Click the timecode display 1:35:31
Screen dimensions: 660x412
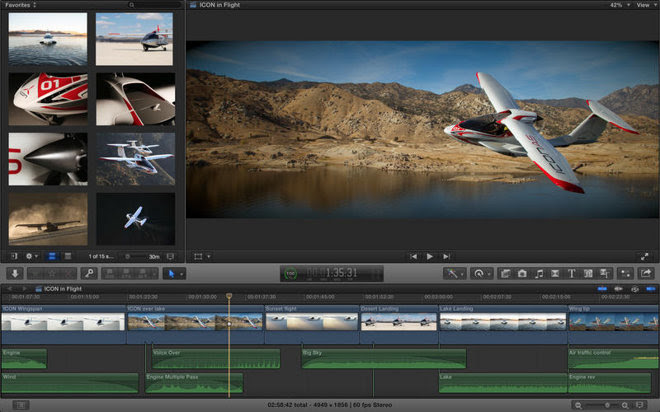[332, 273]
